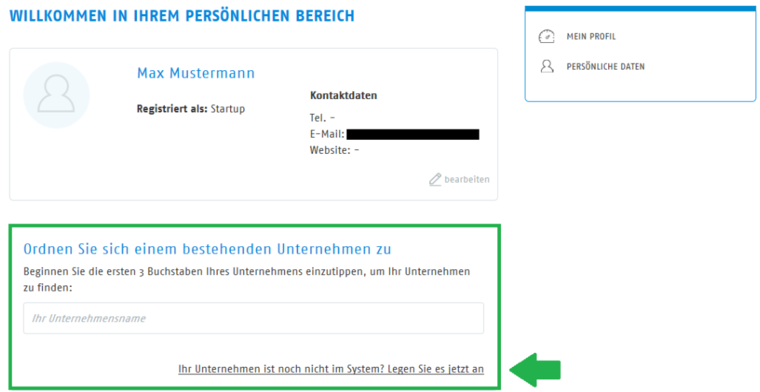
Task: Click the green arrow pointing to link
Action: [x=535, y=370]
